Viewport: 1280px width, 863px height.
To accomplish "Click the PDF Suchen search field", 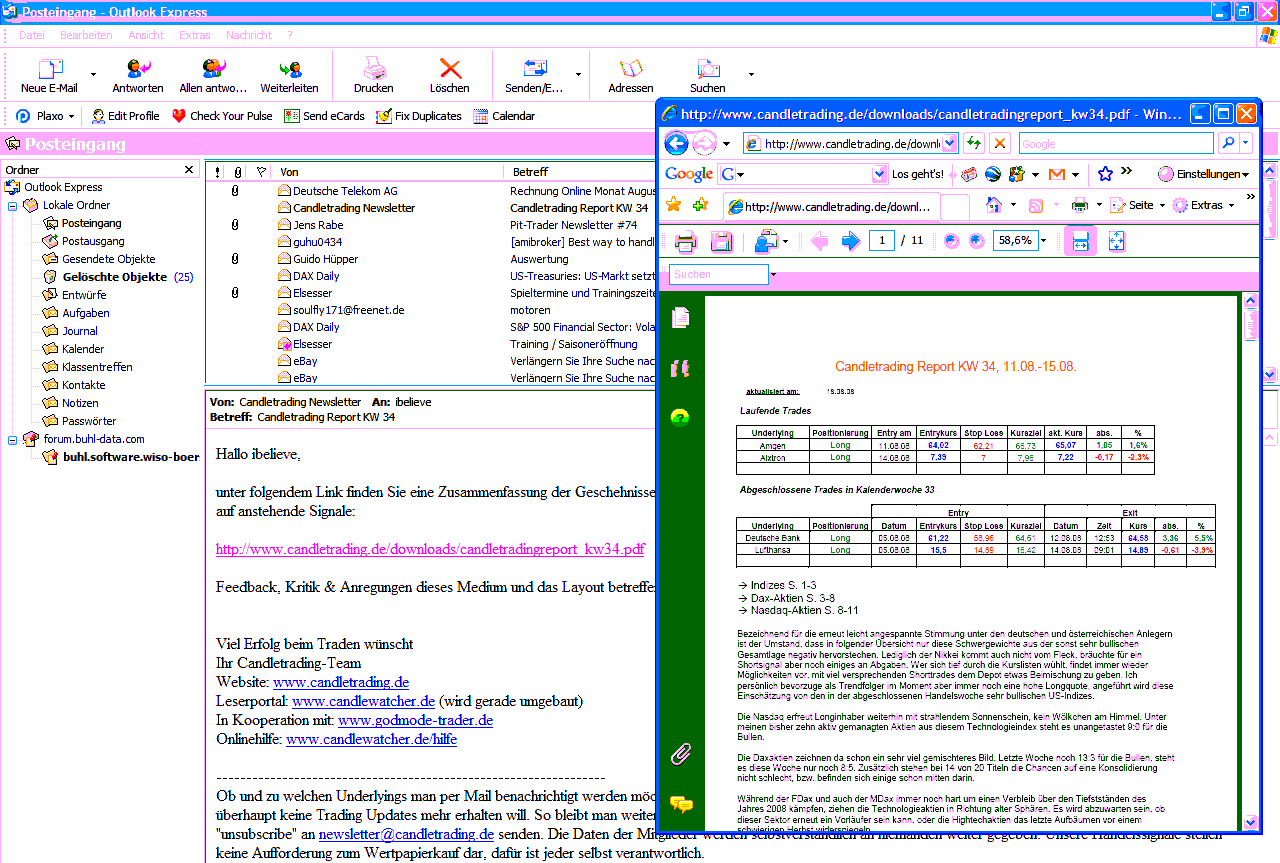I will (x=718, y=274).
